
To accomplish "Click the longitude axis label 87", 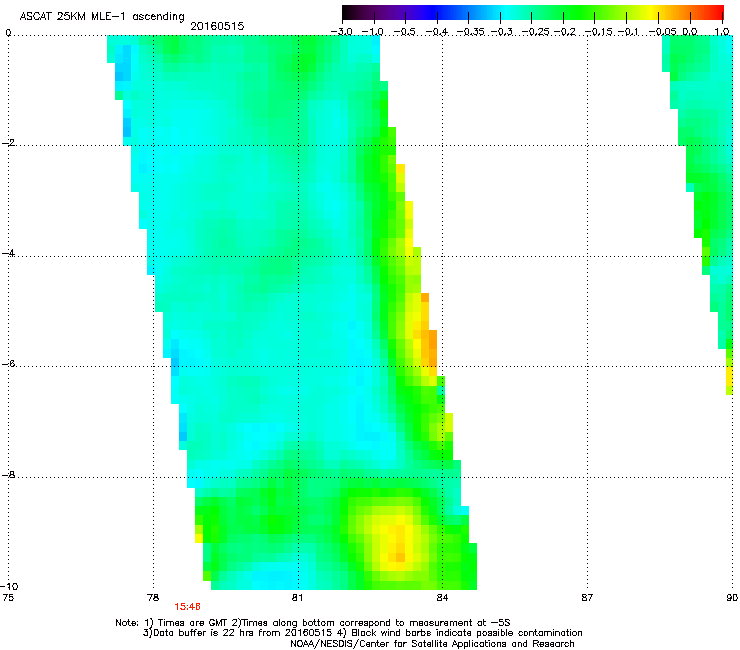I will pyautogui.click(x=587, y=598).
